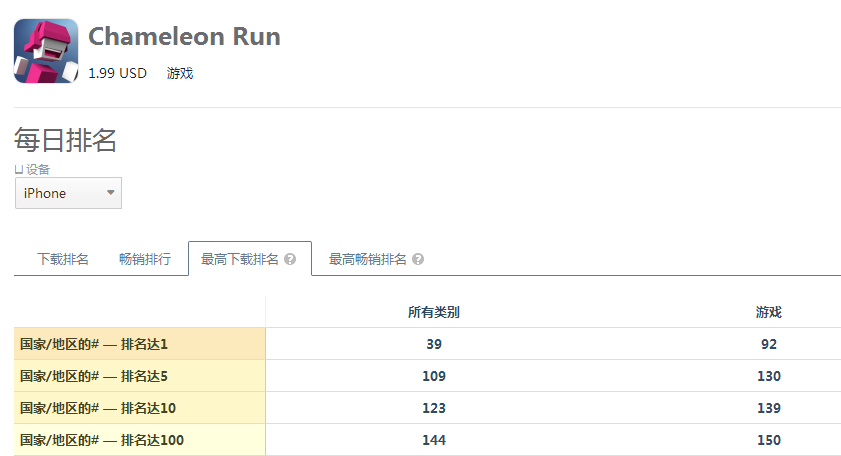The height and width of the screenshot is (456, 841).
Task: Select the 排名达5 row label
Action: pos(139,376)
